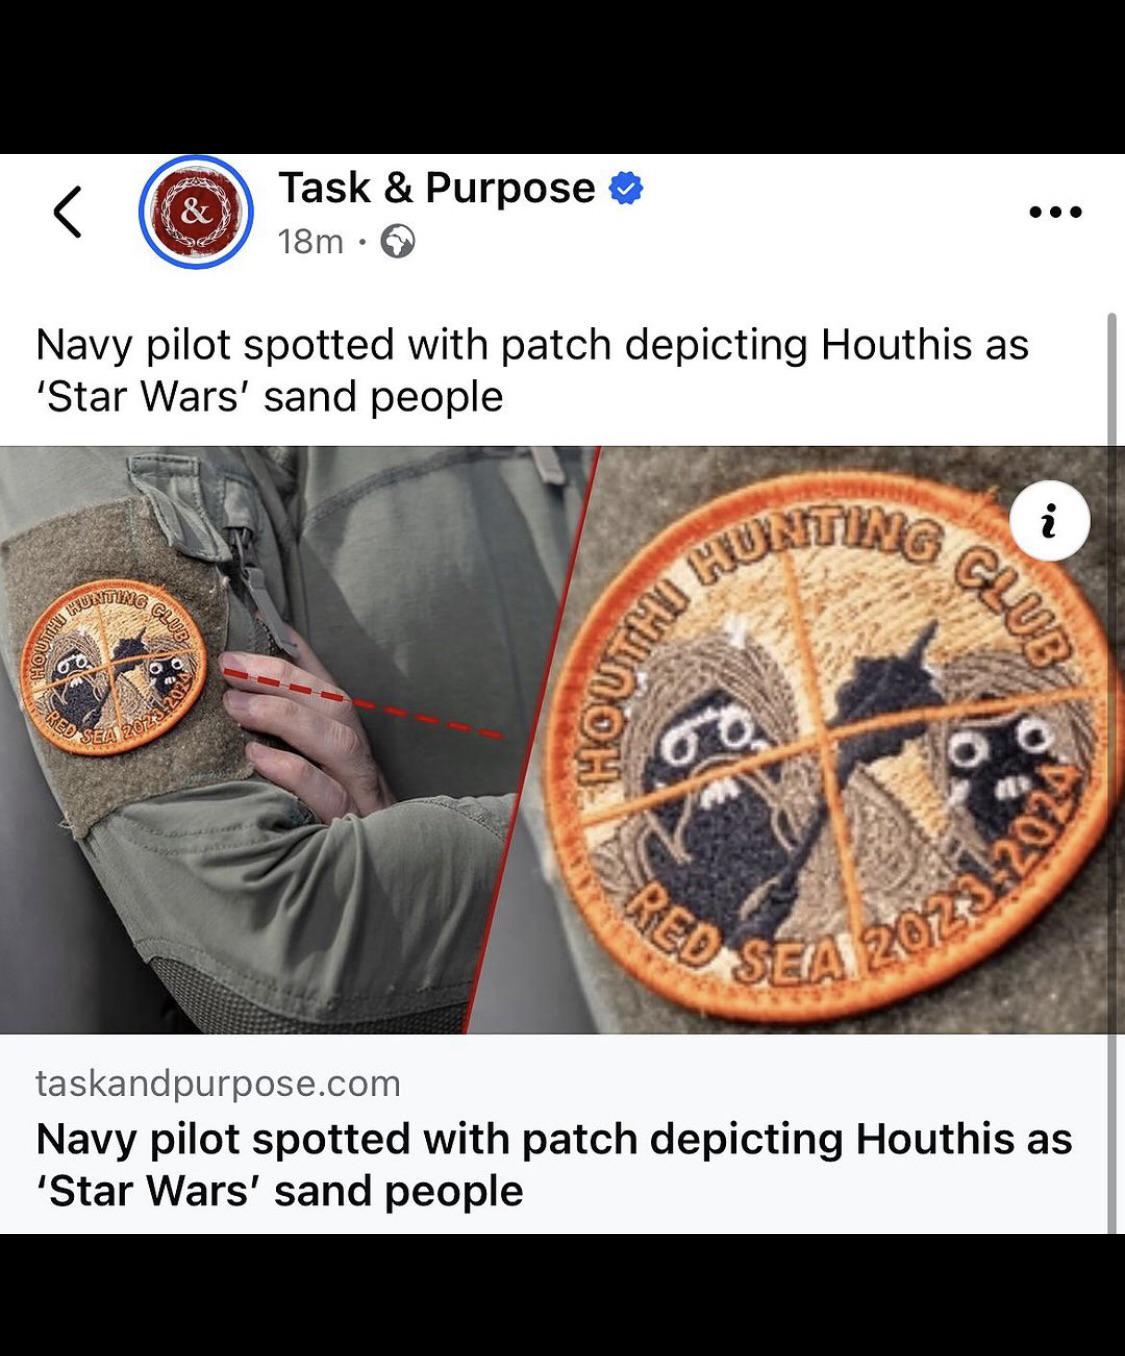Open the three-dot more options menu
1125x1356 pixels.
[1056, 212]
